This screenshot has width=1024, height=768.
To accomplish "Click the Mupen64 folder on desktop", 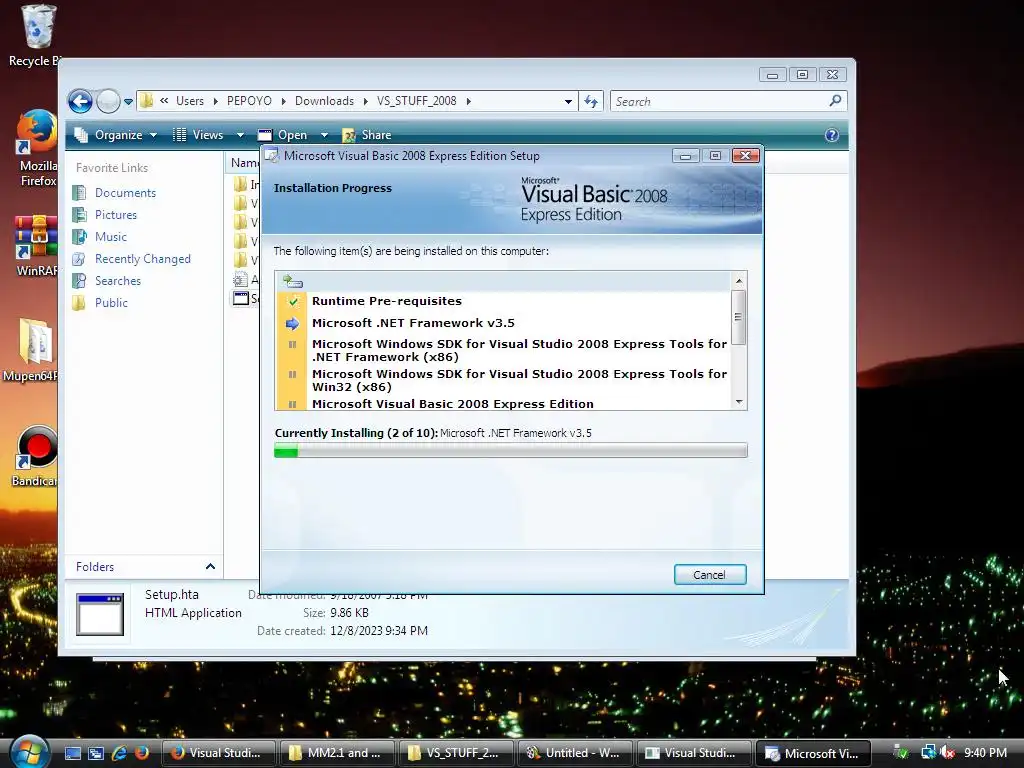I will (x=31, y=351).
